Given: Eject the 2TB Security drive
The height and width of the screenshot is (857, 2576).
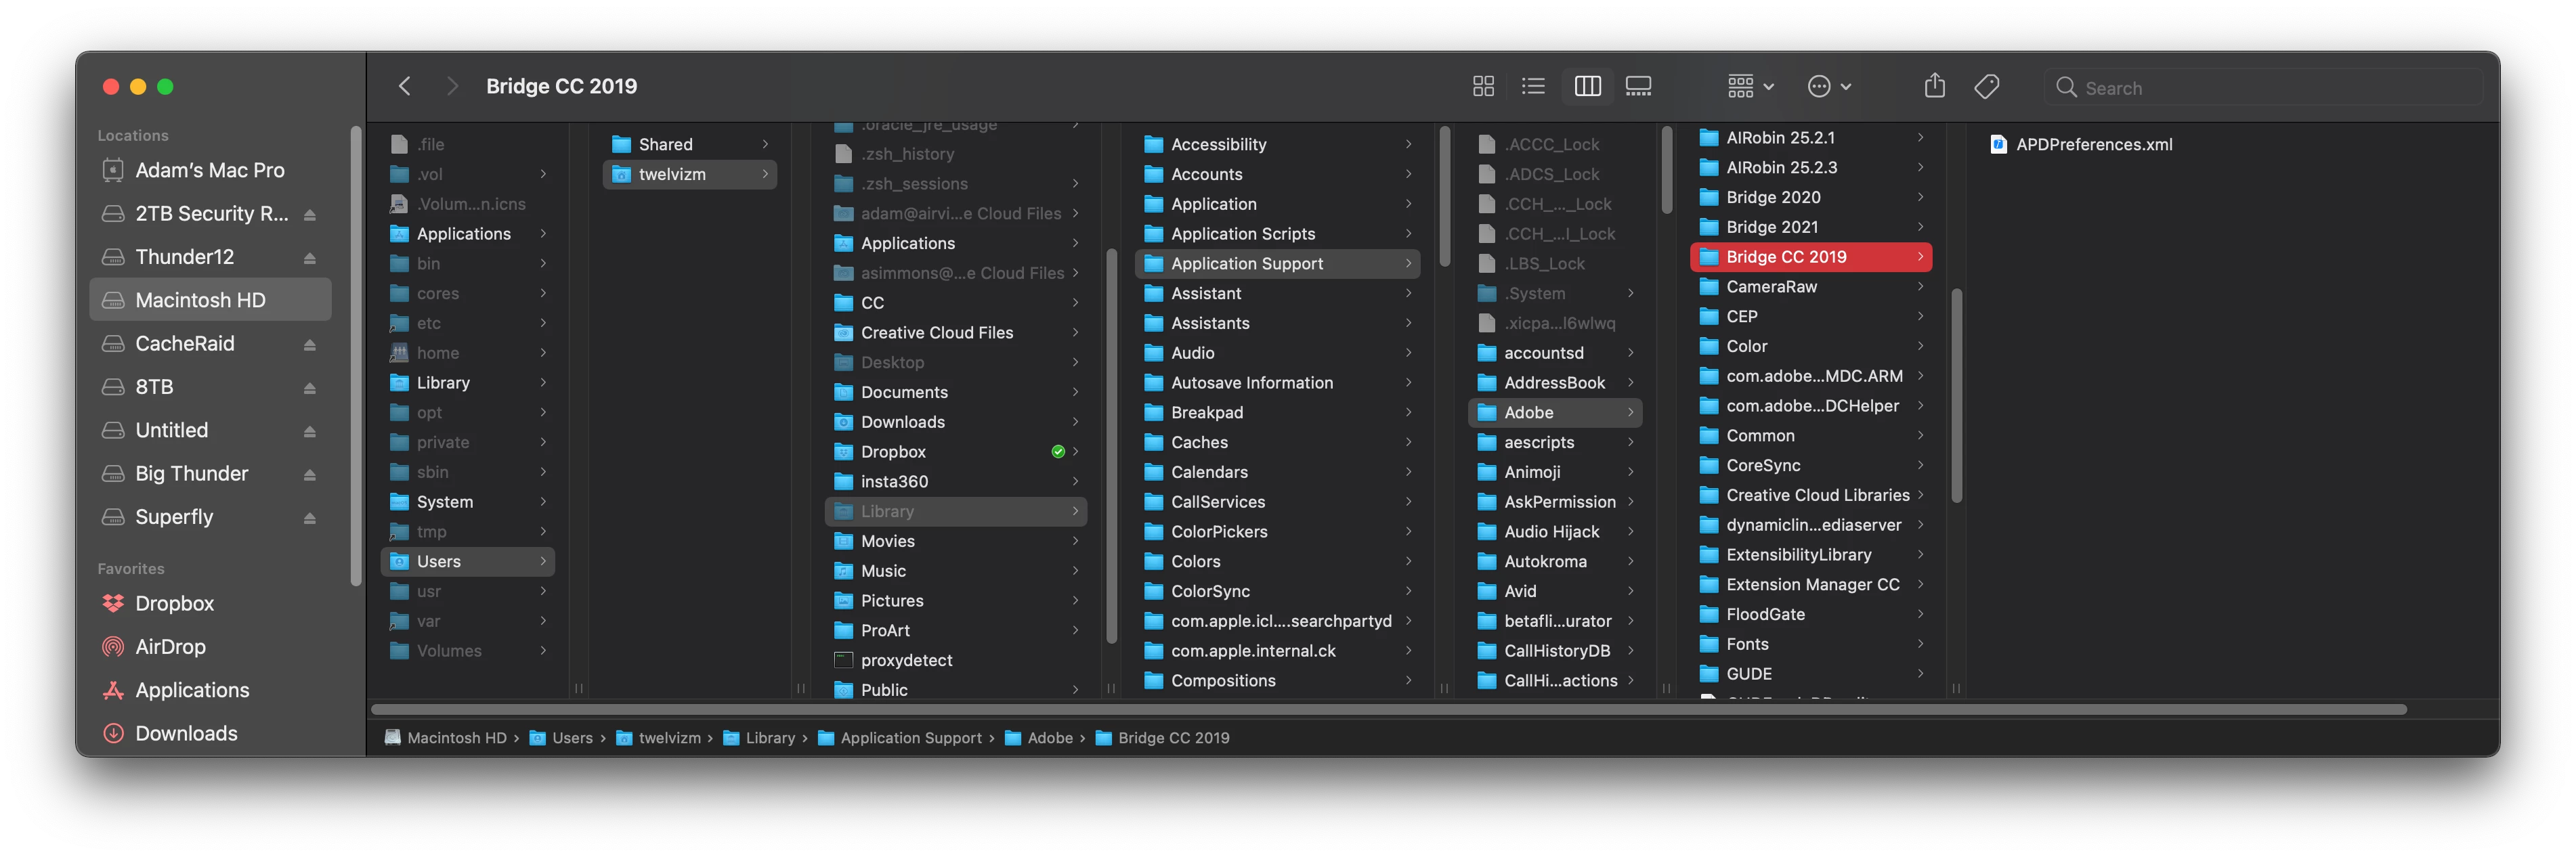Looking at the screenshot, I should pos(310,215).
